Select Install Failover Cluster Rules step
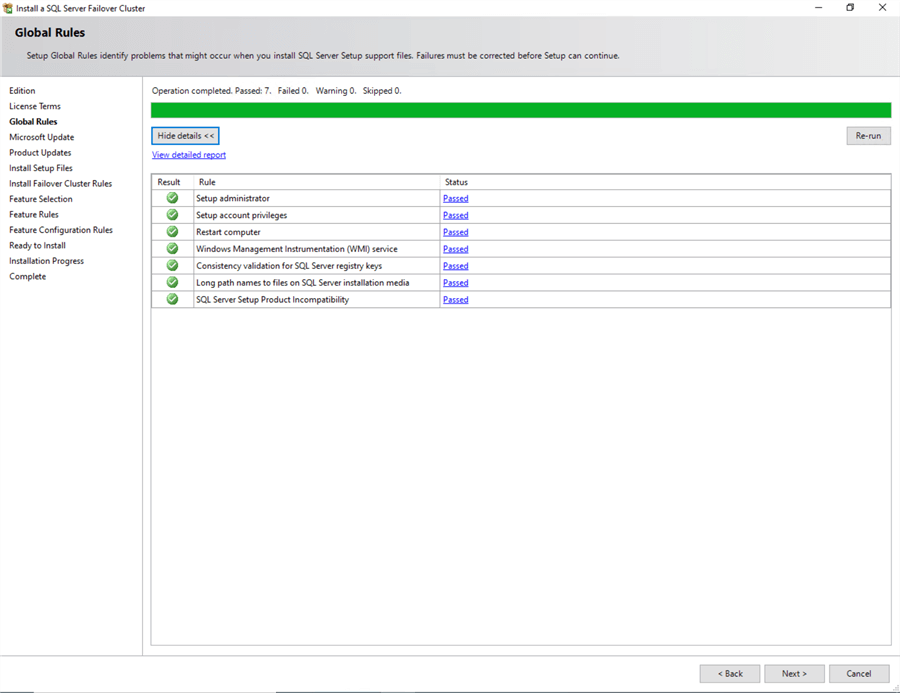 [x=61, y=184]
